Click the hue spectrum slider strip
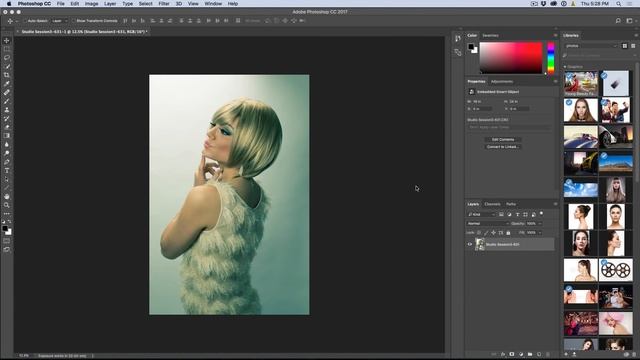640x360 pixels. click(x=551, y=58)
